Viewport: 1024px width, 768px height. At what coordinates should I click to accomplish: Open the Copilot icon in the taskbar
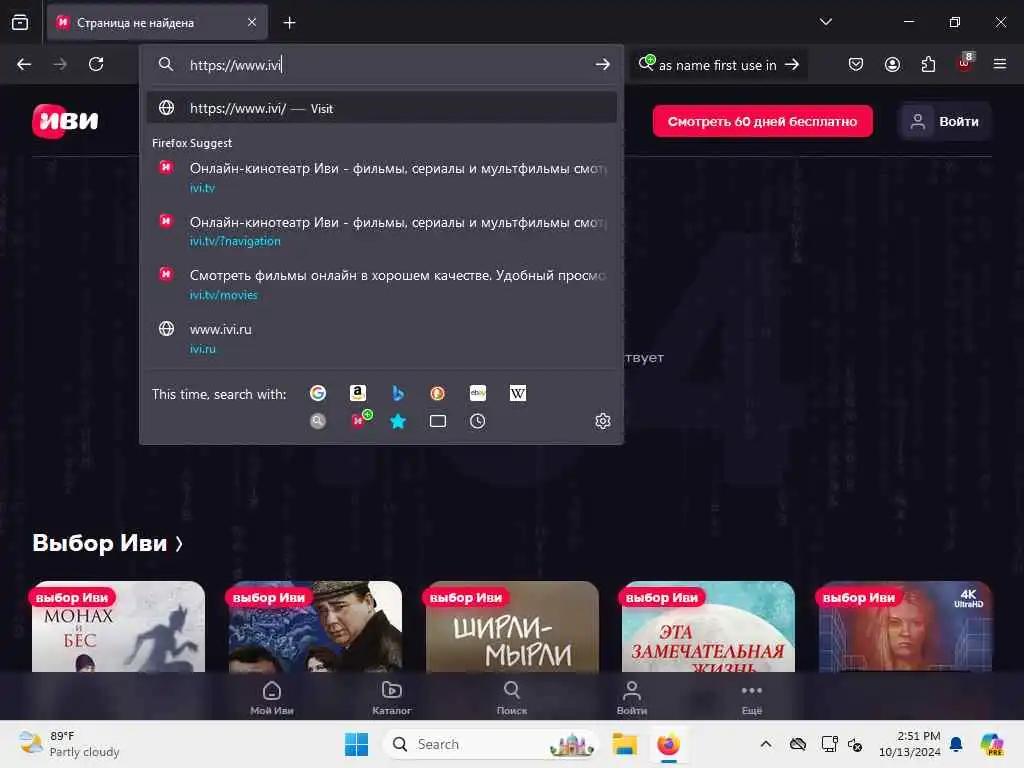point(992,744)
